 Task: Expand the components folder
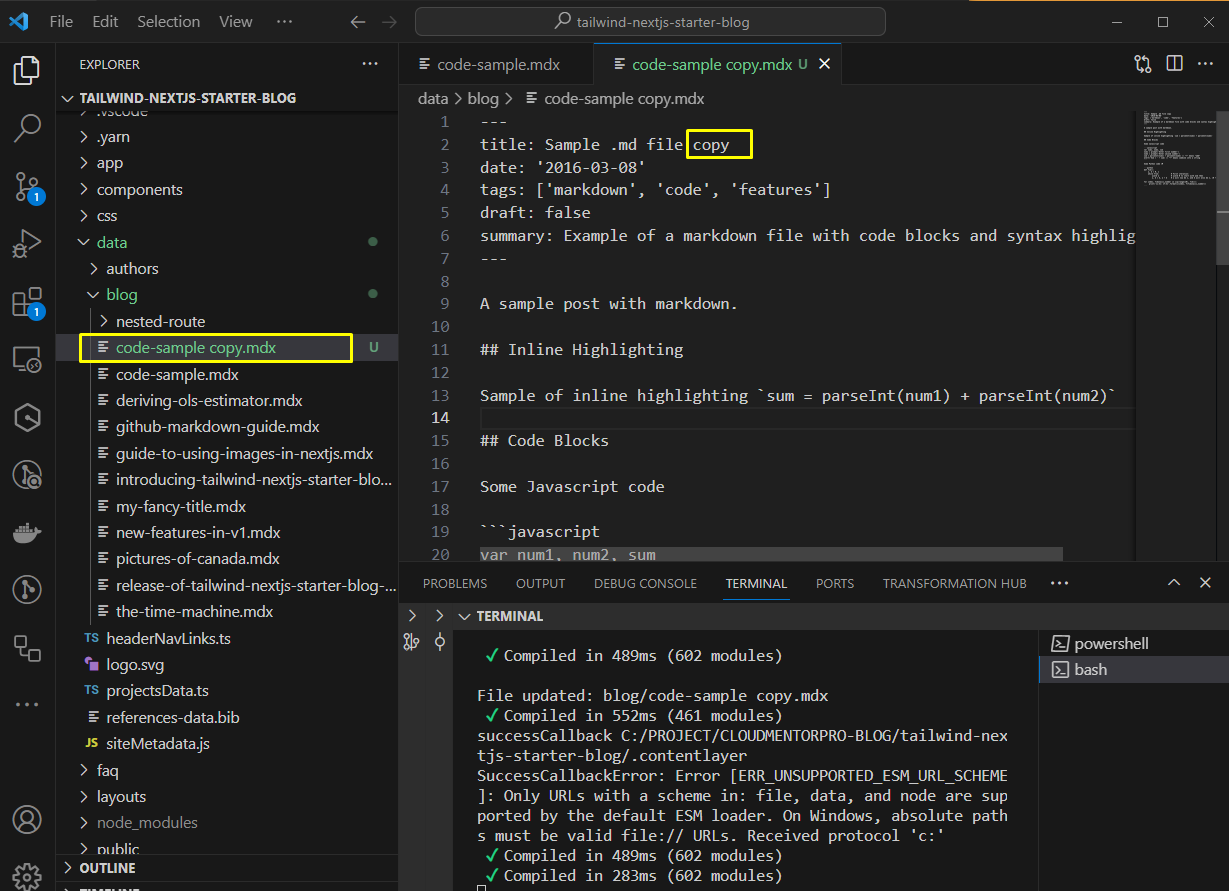139,189
